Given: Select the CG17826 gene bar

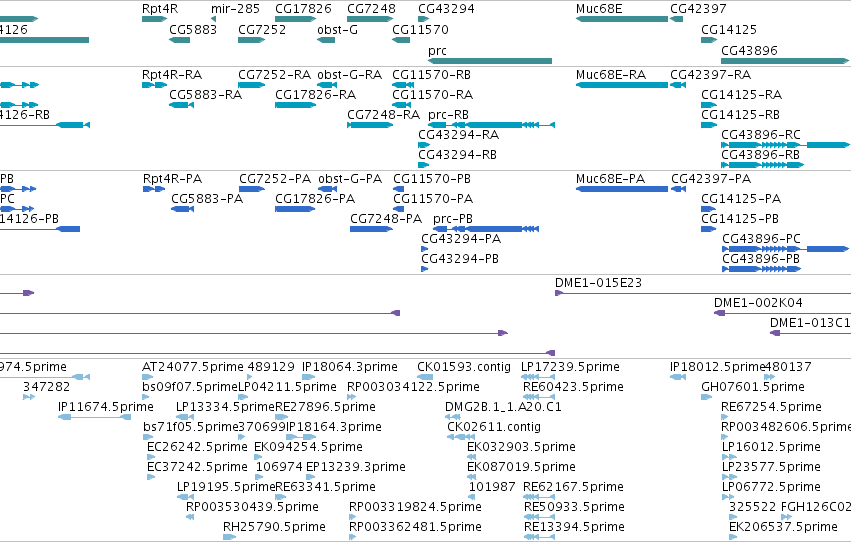Looking at the screenshot, I should [296, 19].
